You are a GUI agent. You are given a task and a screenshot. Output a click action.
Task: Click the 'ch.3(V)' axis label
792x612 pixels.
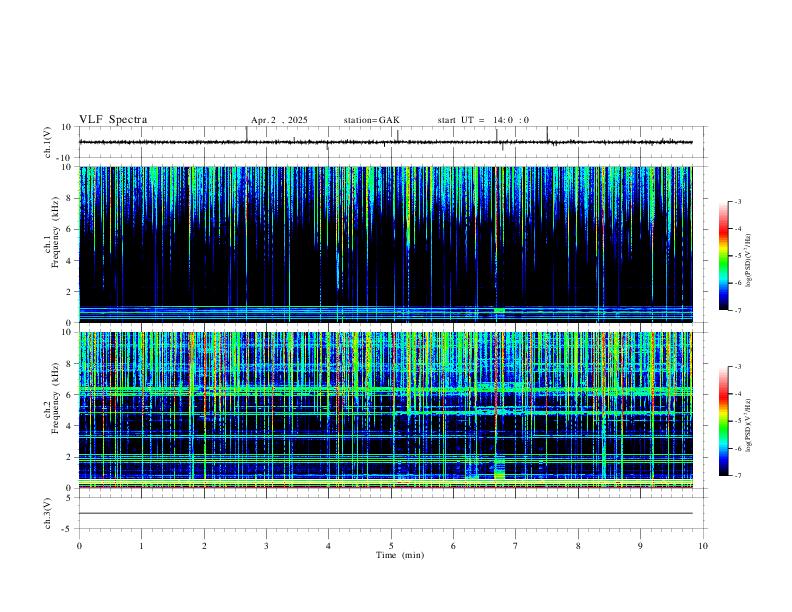point(48,513)
